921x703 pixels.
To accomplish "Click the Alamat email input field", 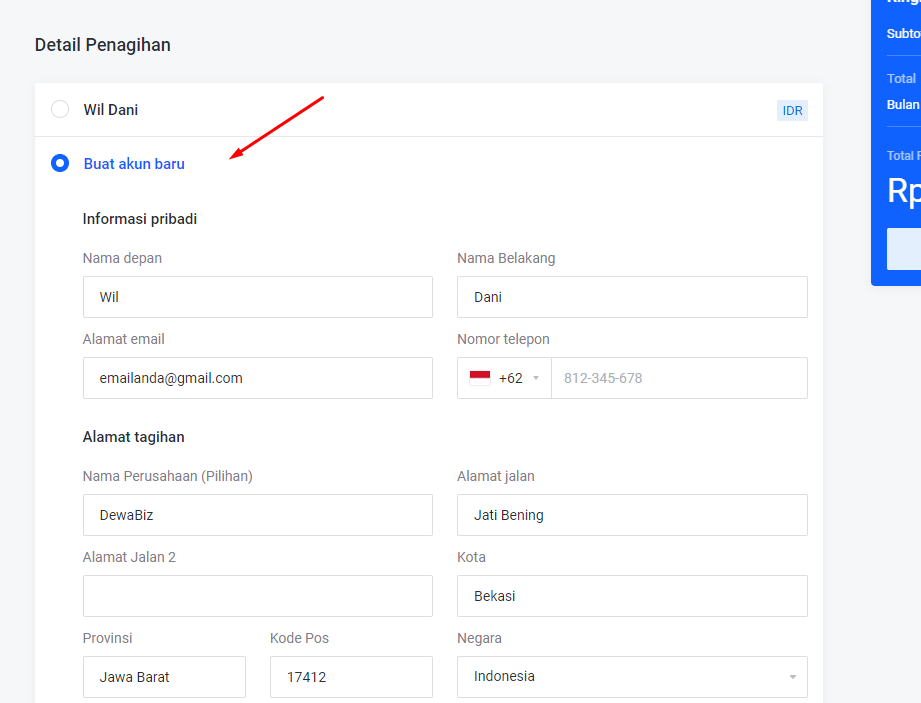I will (x=257, y=378).
